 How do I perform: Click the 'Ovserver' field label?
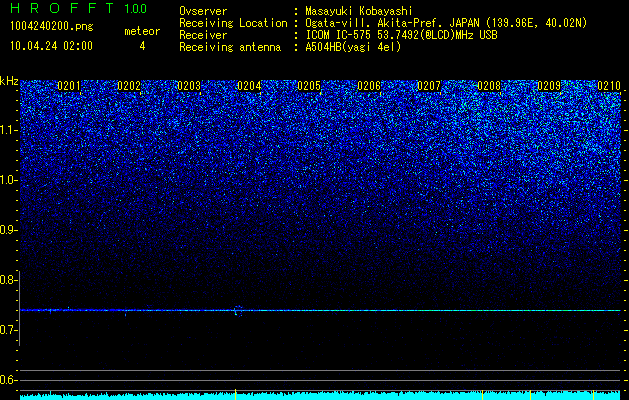pyautogui.click(x=203, y=11)
